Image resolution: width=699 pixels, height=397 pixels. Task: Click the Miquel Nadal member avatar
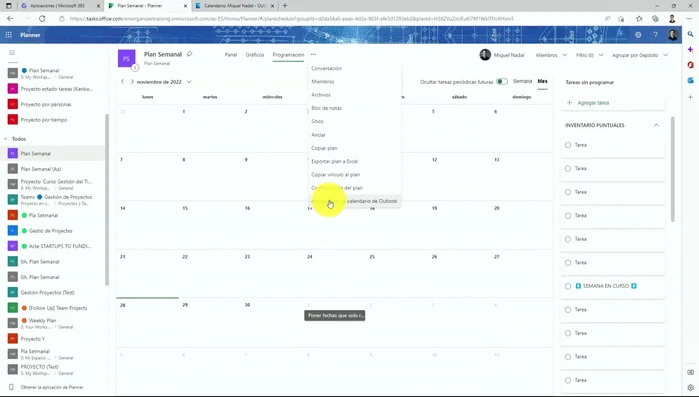pyautogui.click(x=485, y=55)
